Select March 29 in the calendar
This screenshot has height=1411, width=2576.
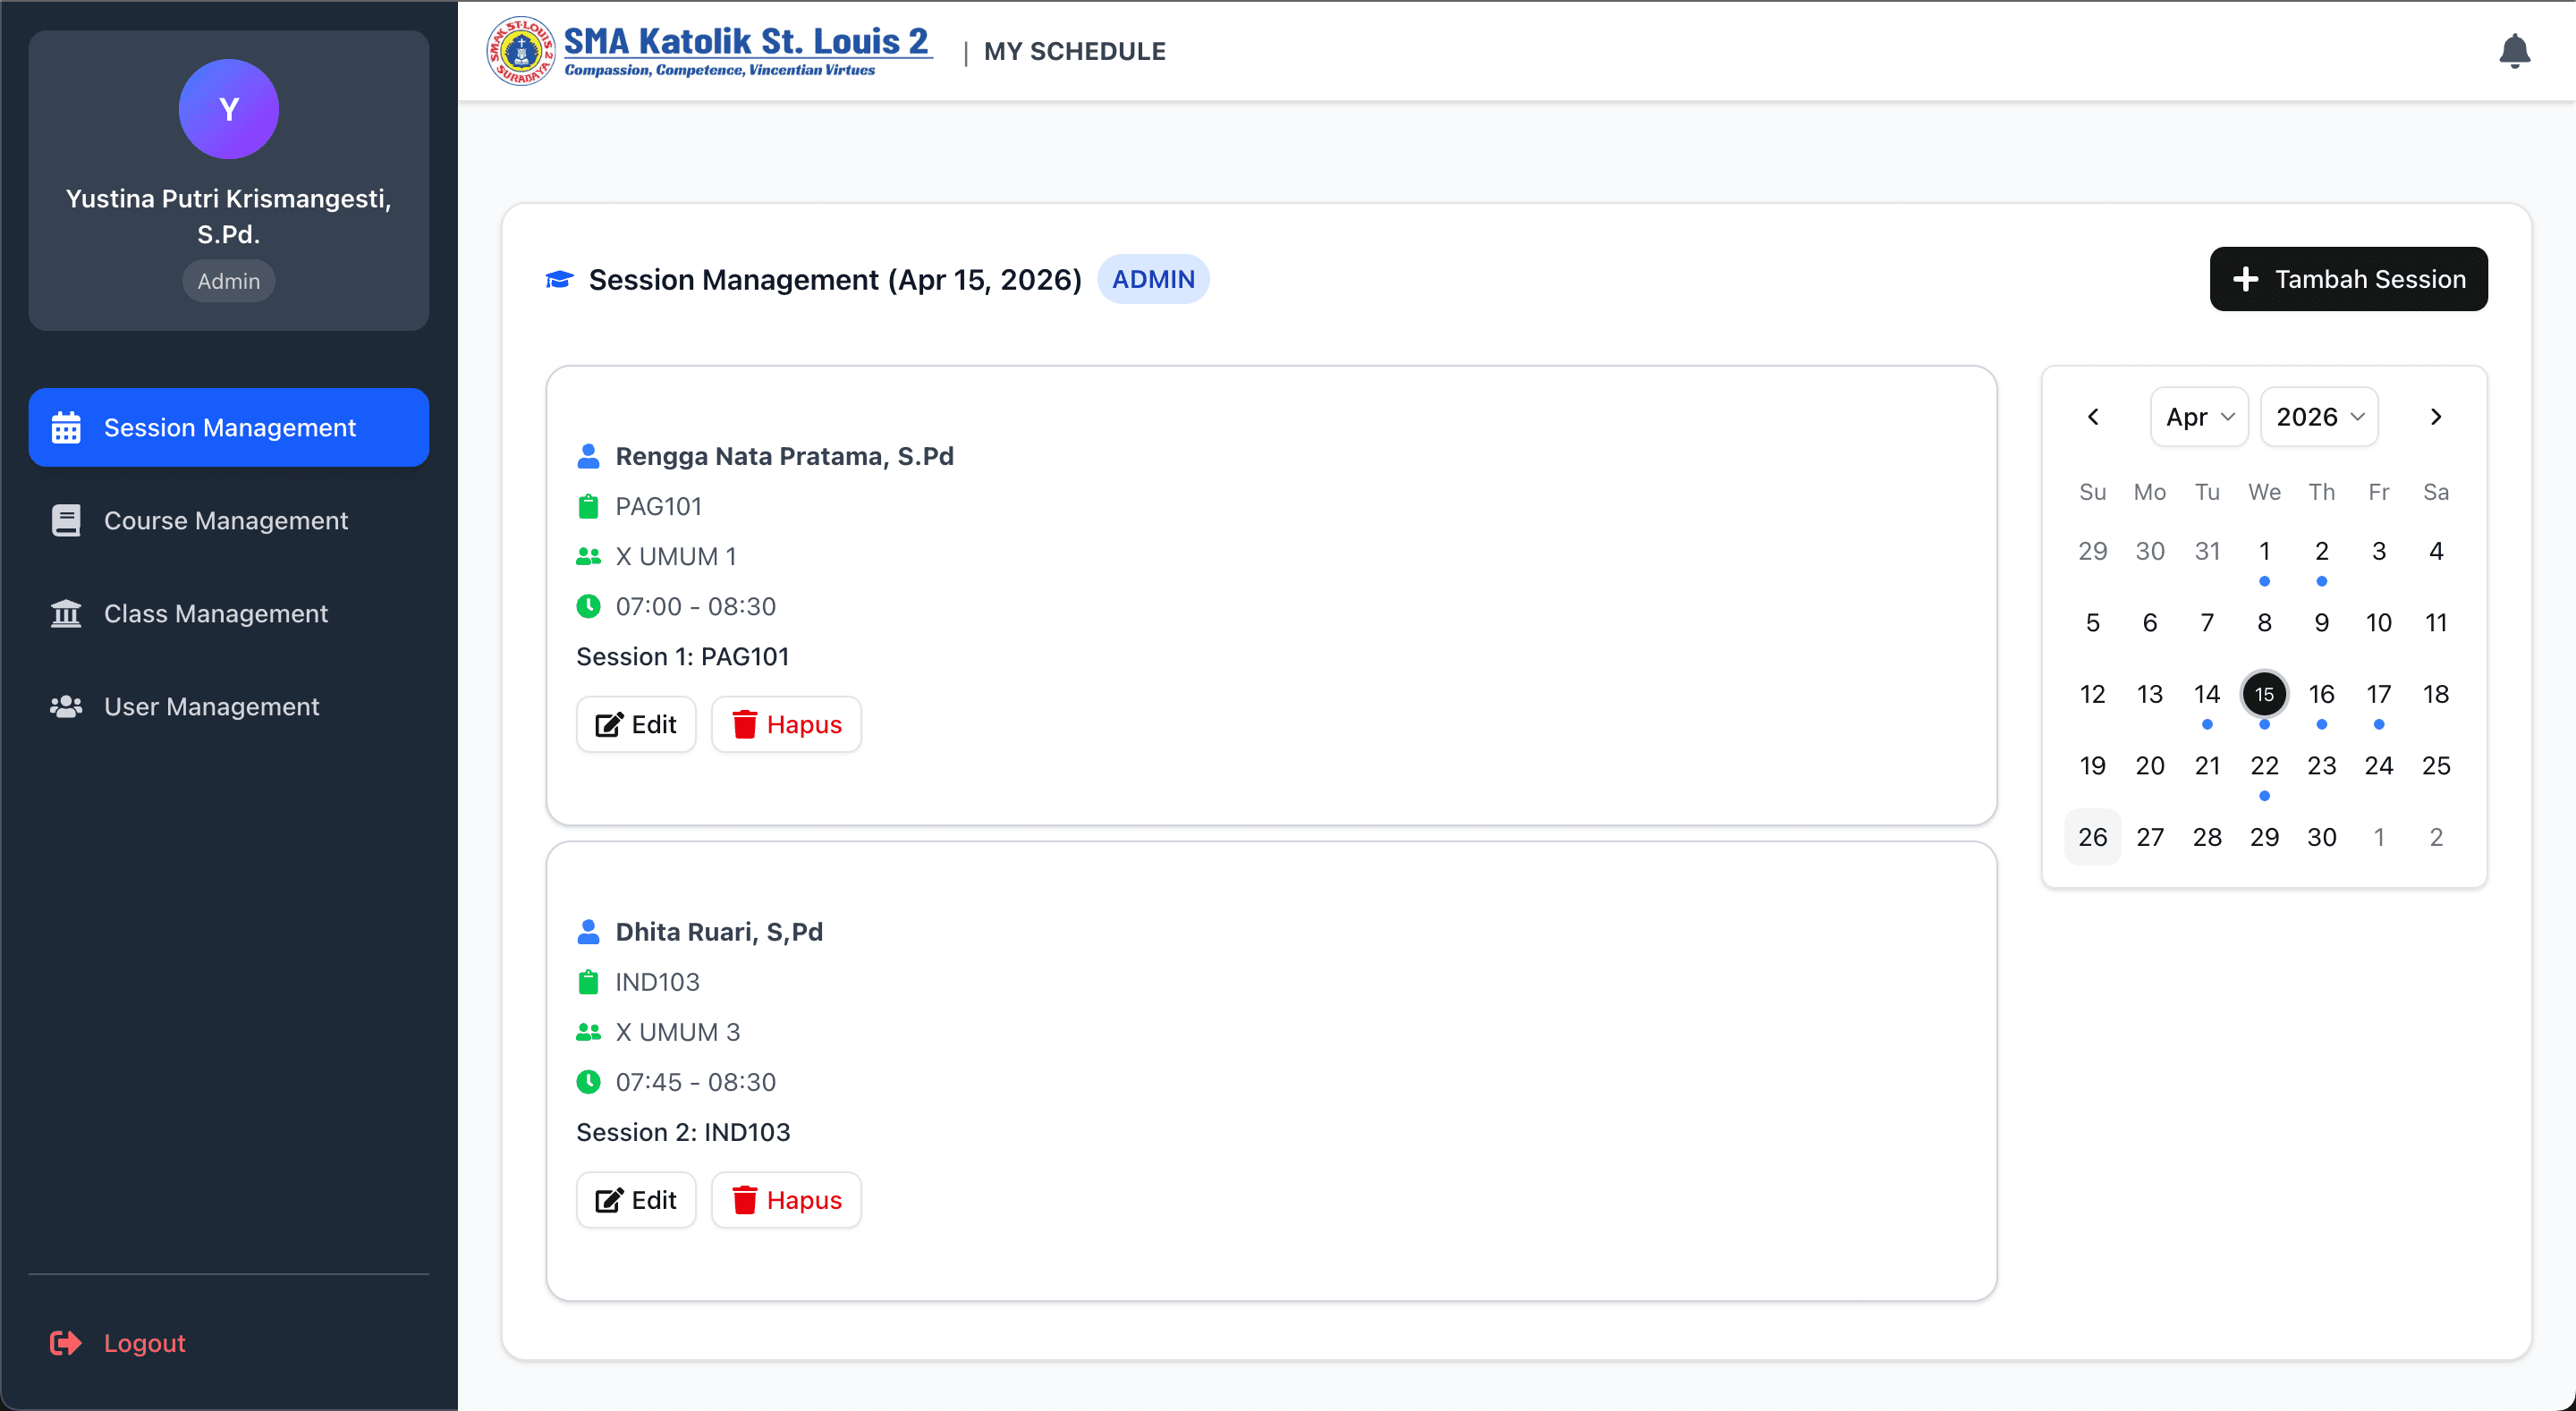click(x=2092, y=551)
